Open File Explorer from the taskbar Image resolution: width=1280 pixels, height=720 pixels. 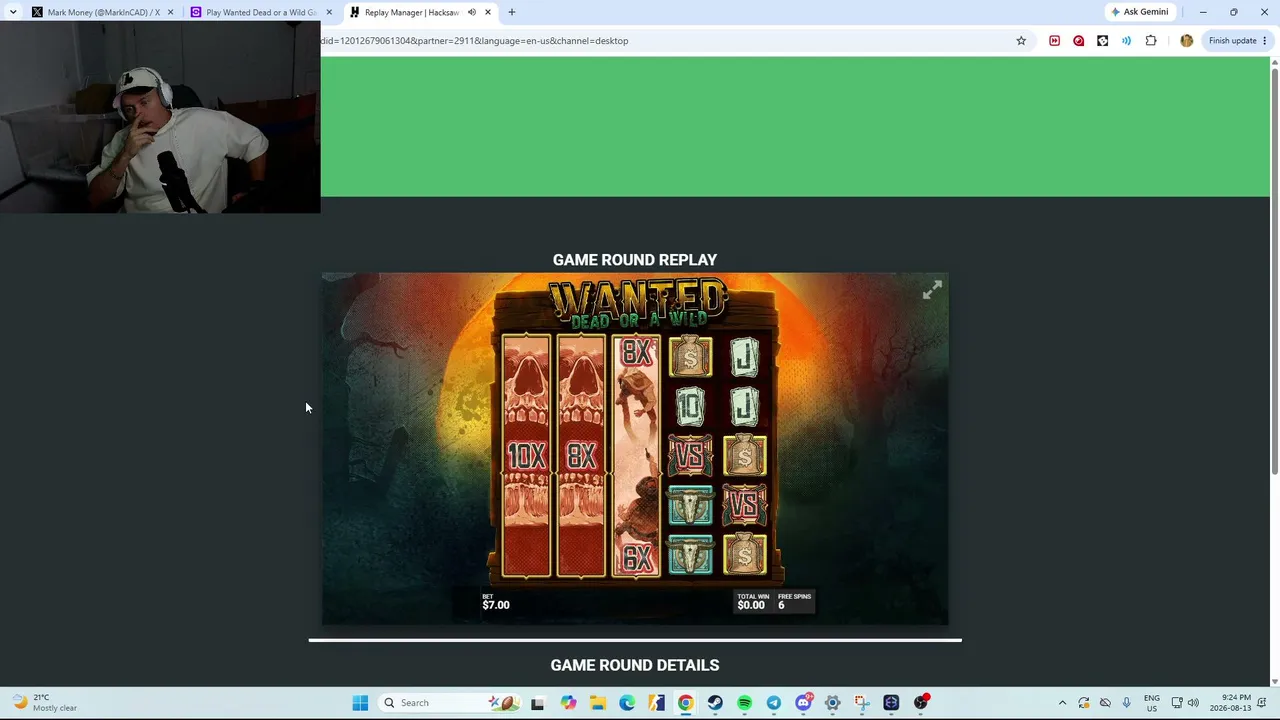coord(597,703)
